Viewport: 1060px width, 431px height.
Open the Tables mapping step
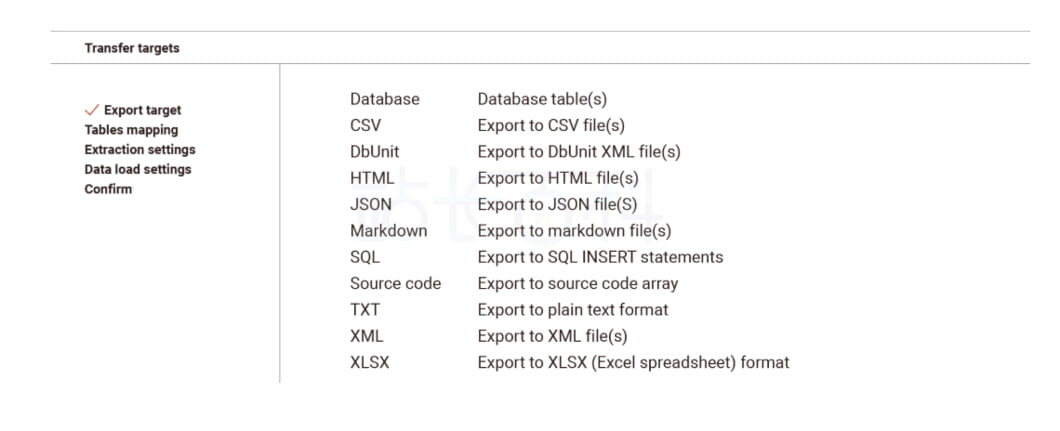click(x=131, y=130)
